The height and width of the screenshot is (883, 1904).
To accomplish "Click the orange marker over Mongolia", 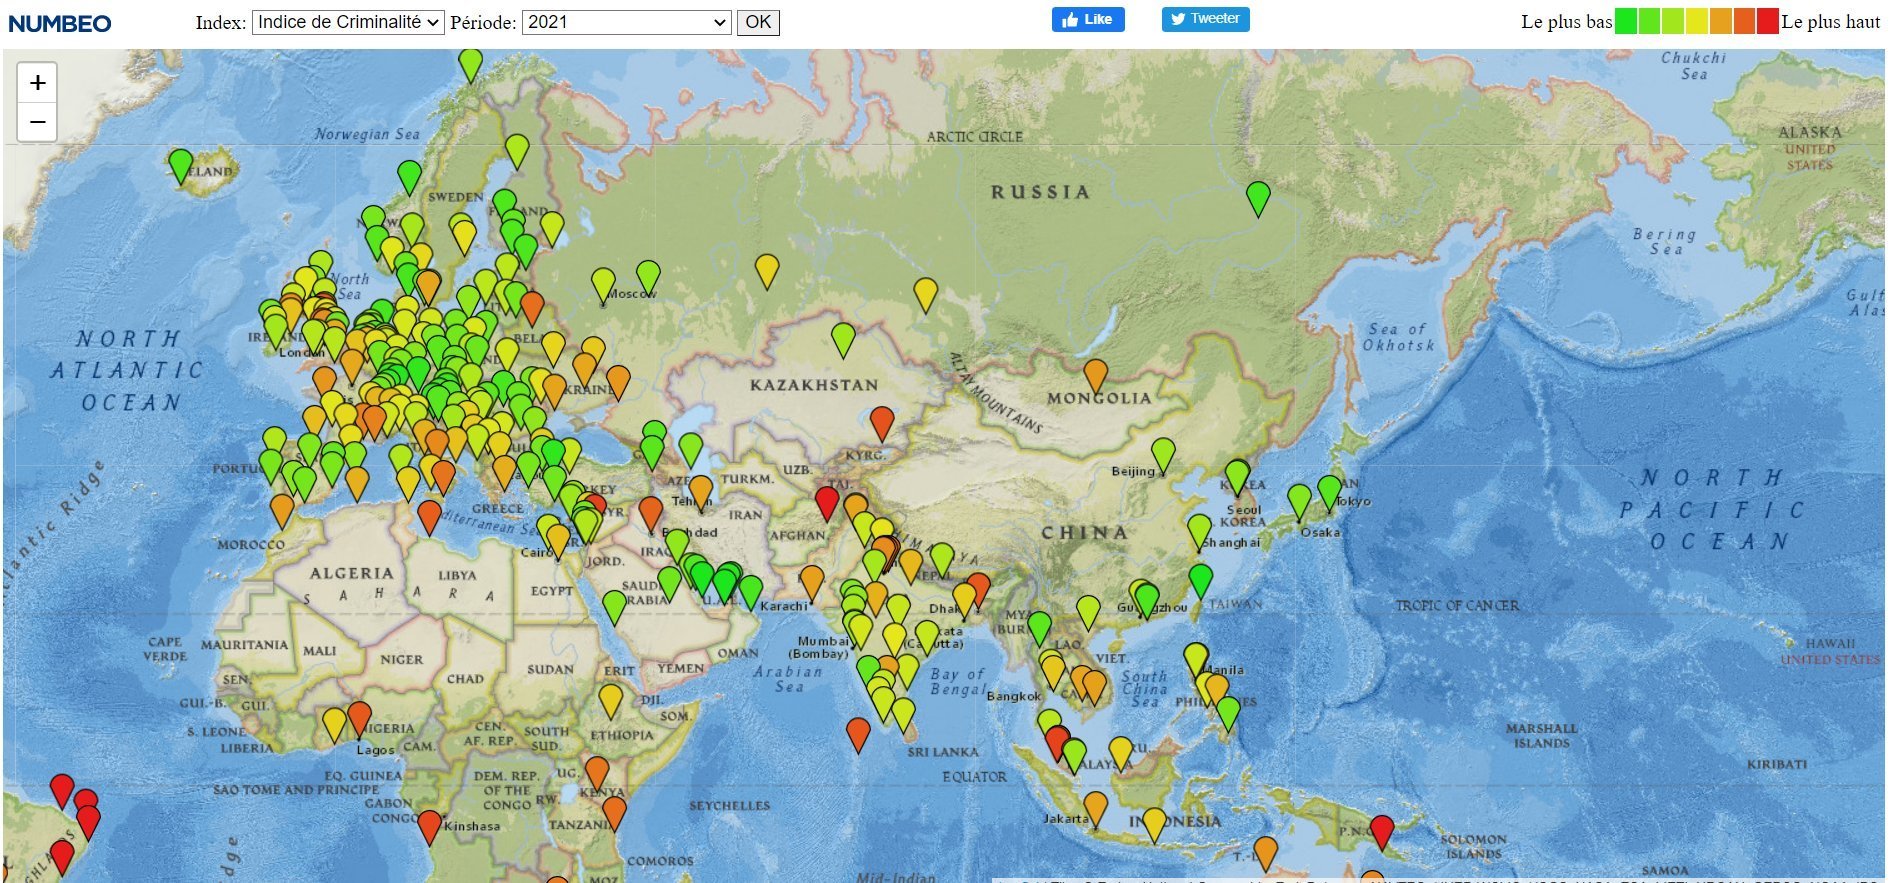I will (x=1096, y=375).
